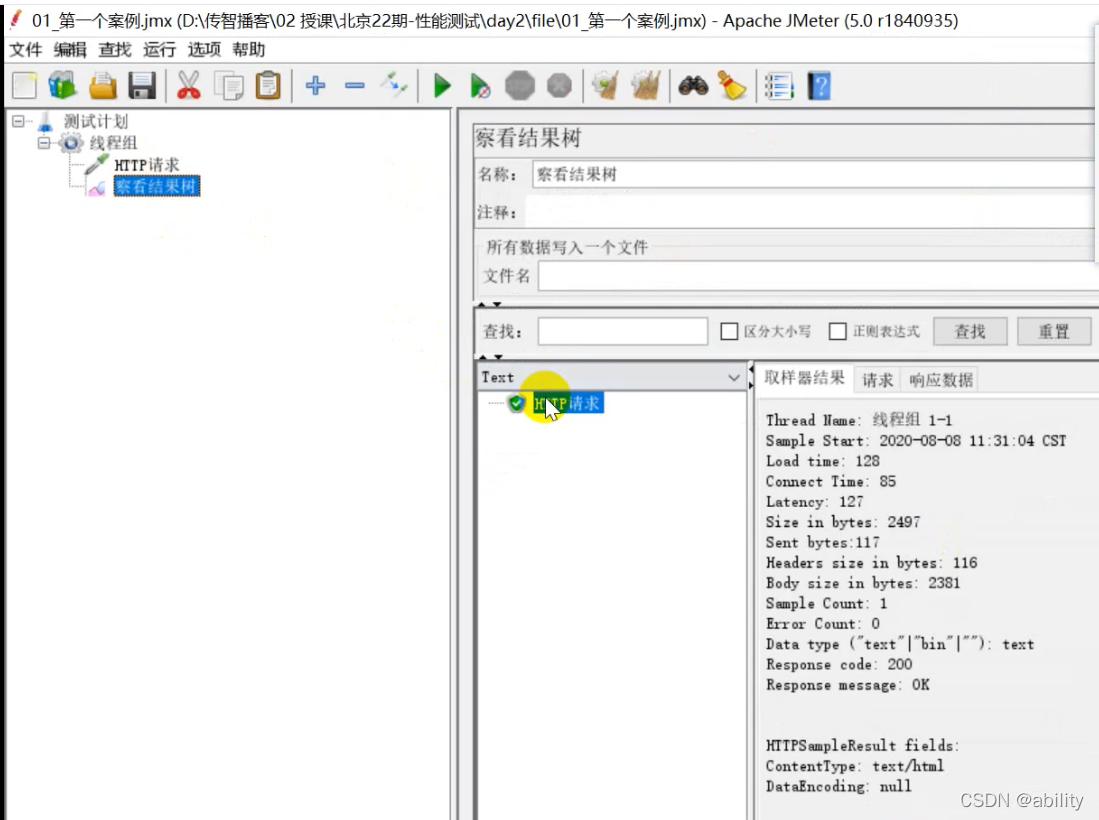The image size is (1099, 820).
Task: Select the HTTP请求 sample result
Action: [567, 404]
